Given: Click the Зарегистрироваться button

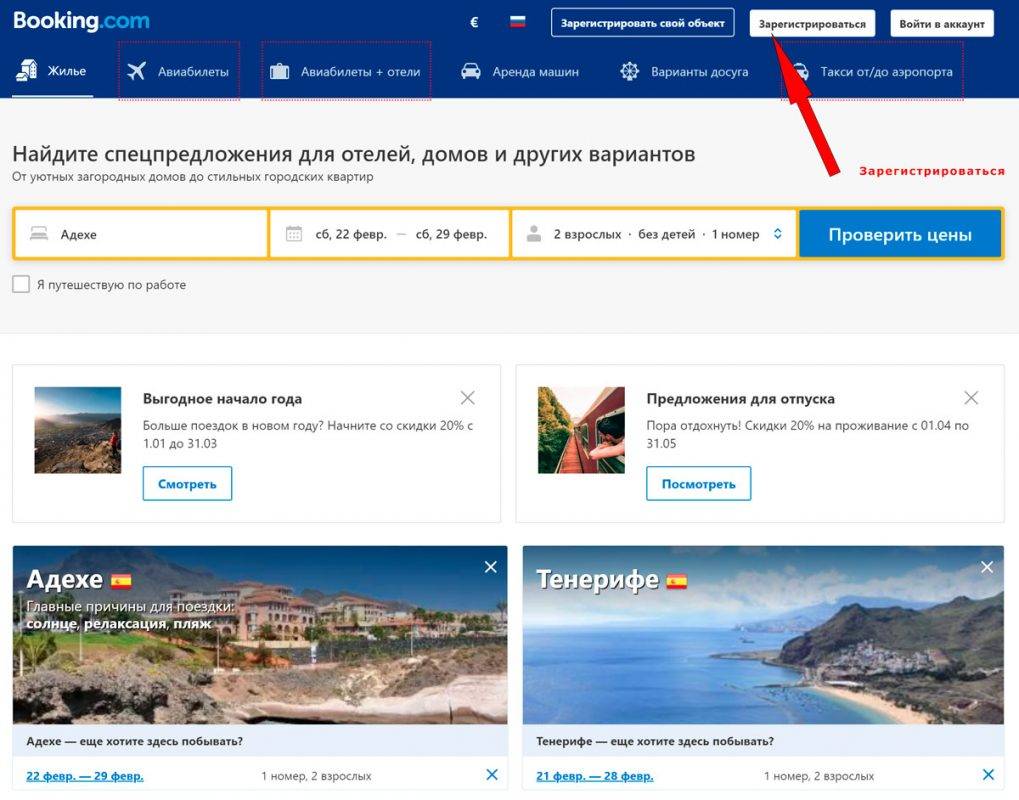Looking at the screenshot, I should [812, 23].
